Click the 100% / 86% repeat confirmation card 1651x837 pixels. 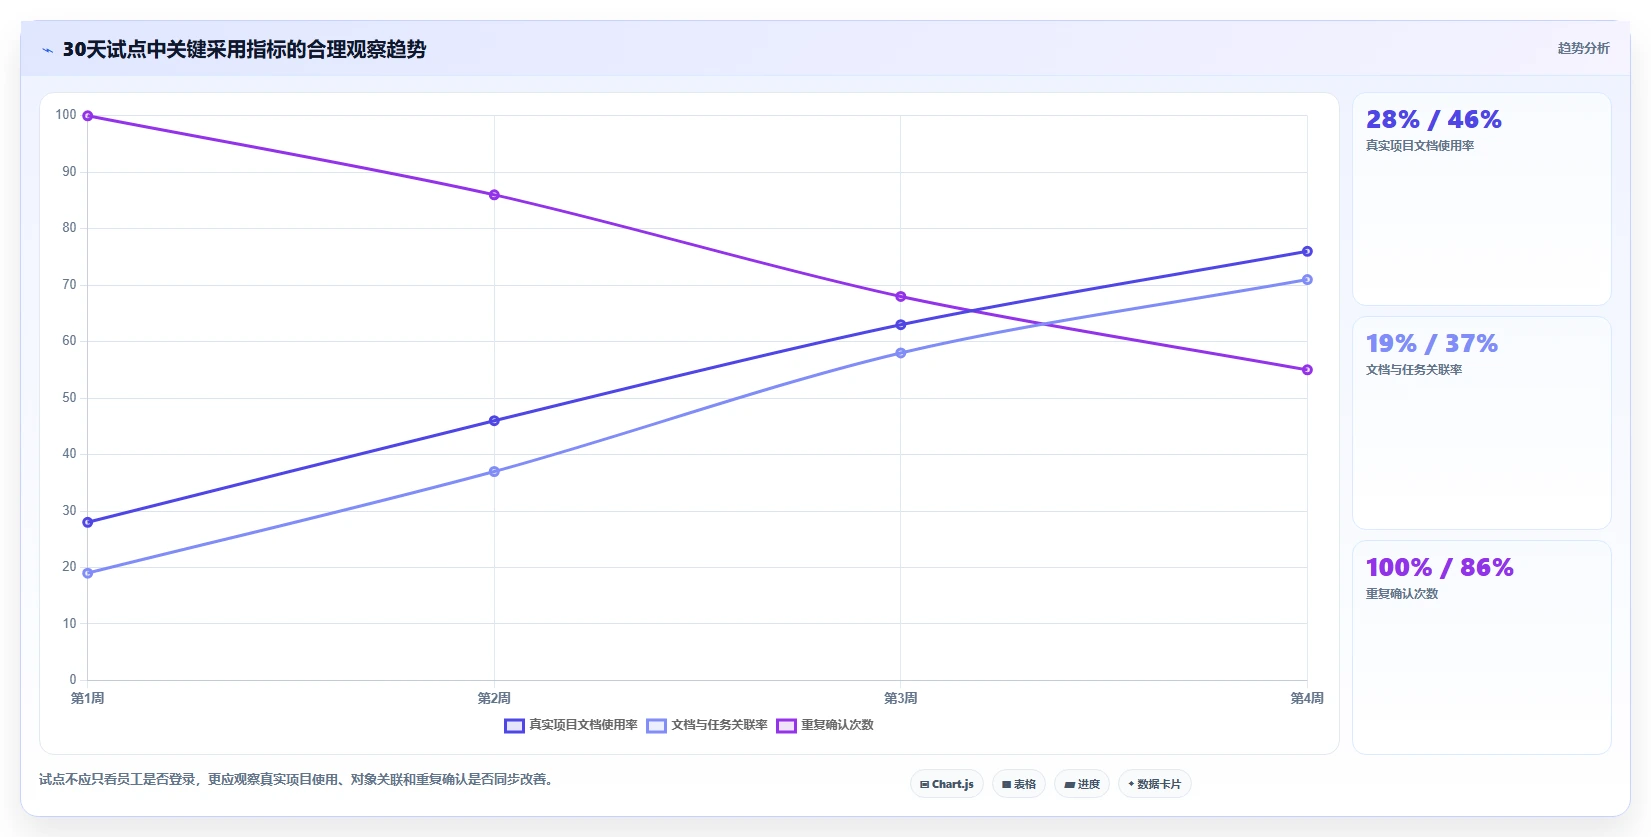coord(1481,647)
